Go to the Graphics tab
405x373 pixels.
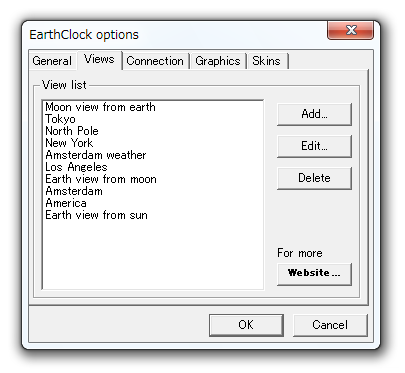[x=218, y=61]
